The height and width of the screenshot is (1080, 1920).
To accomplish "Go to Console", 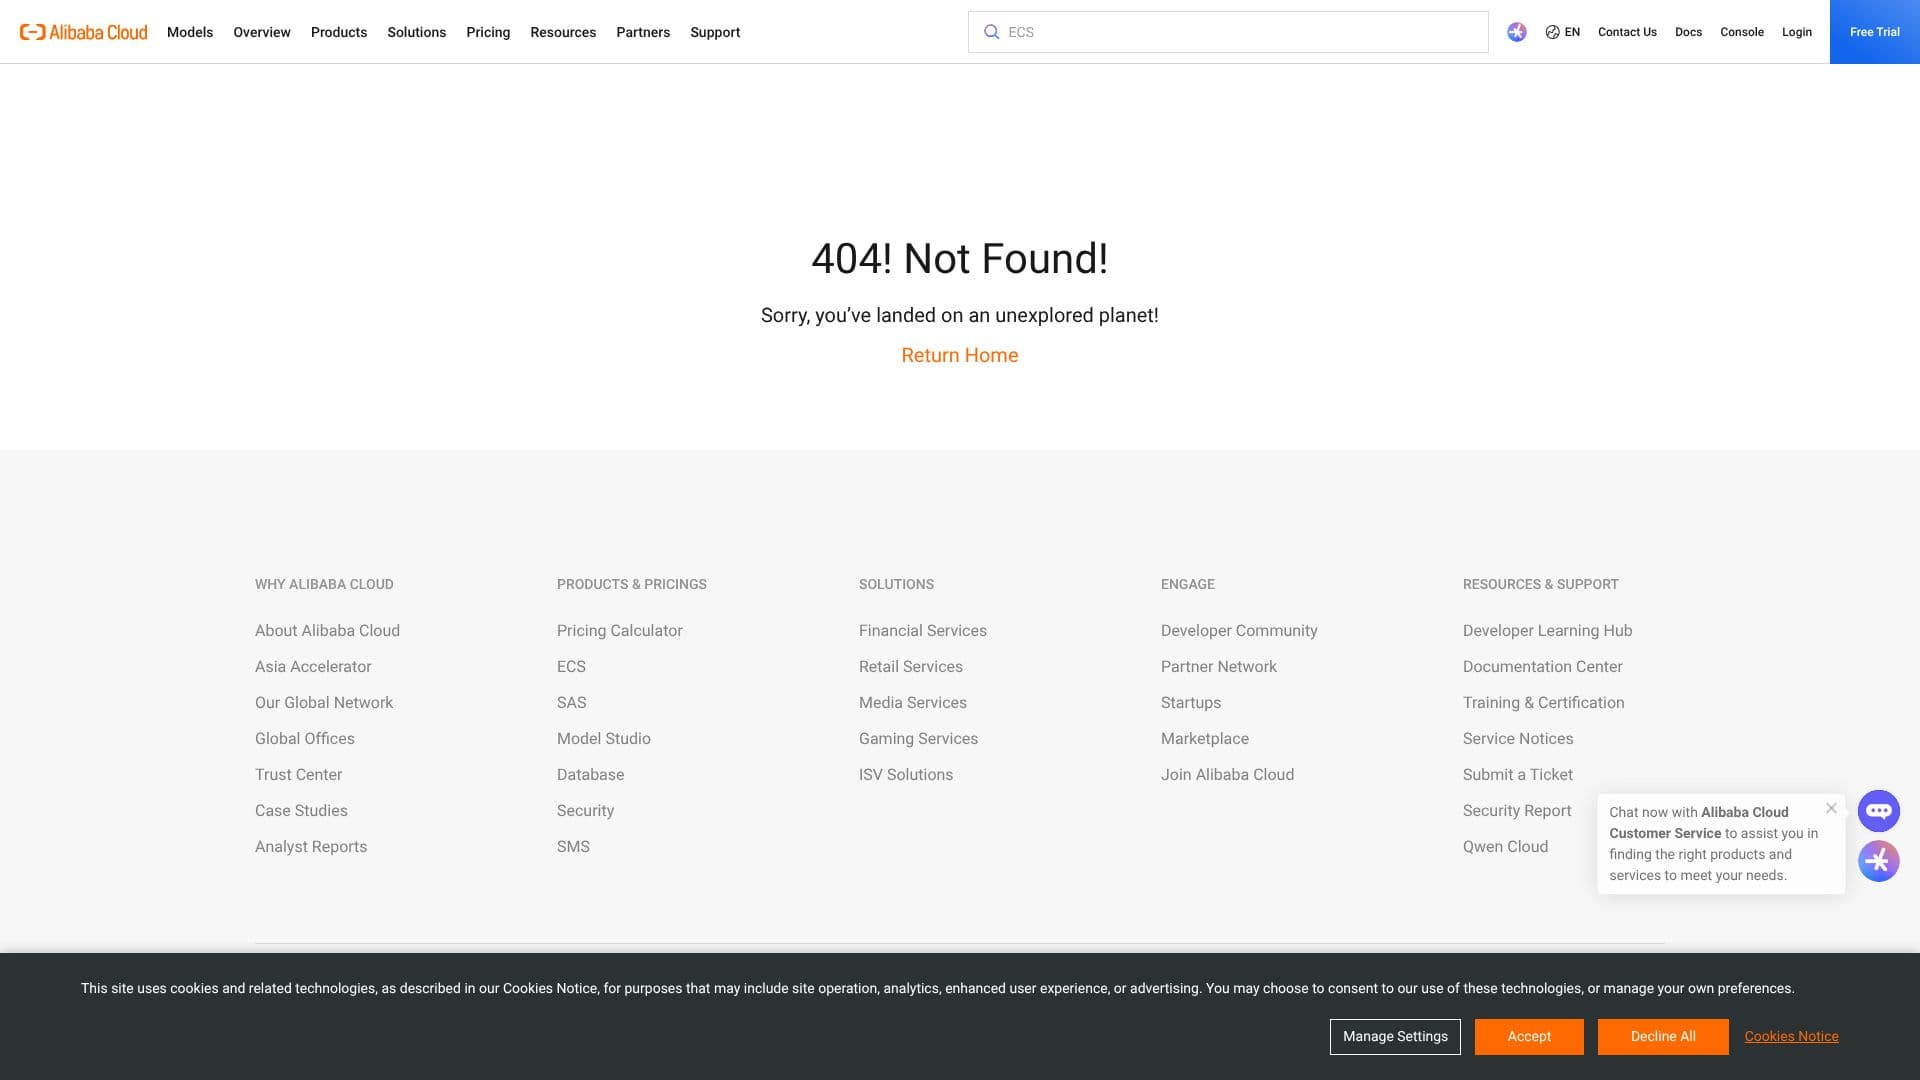I will click(x=1742, y=32).
